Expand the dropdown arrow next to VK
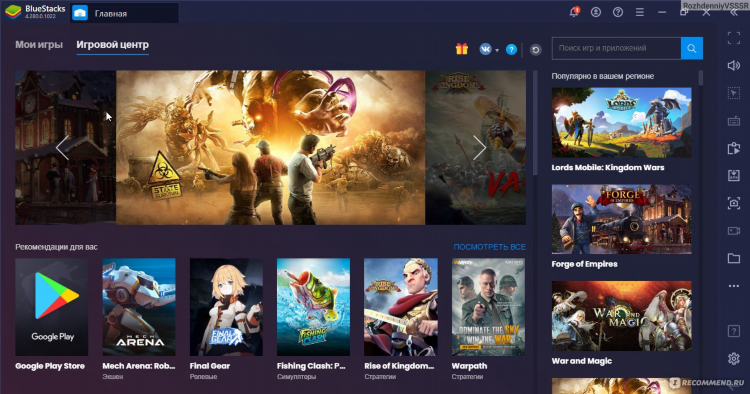Image resolution: width=750 pixels, height=394 pixels. coord(497,50)
